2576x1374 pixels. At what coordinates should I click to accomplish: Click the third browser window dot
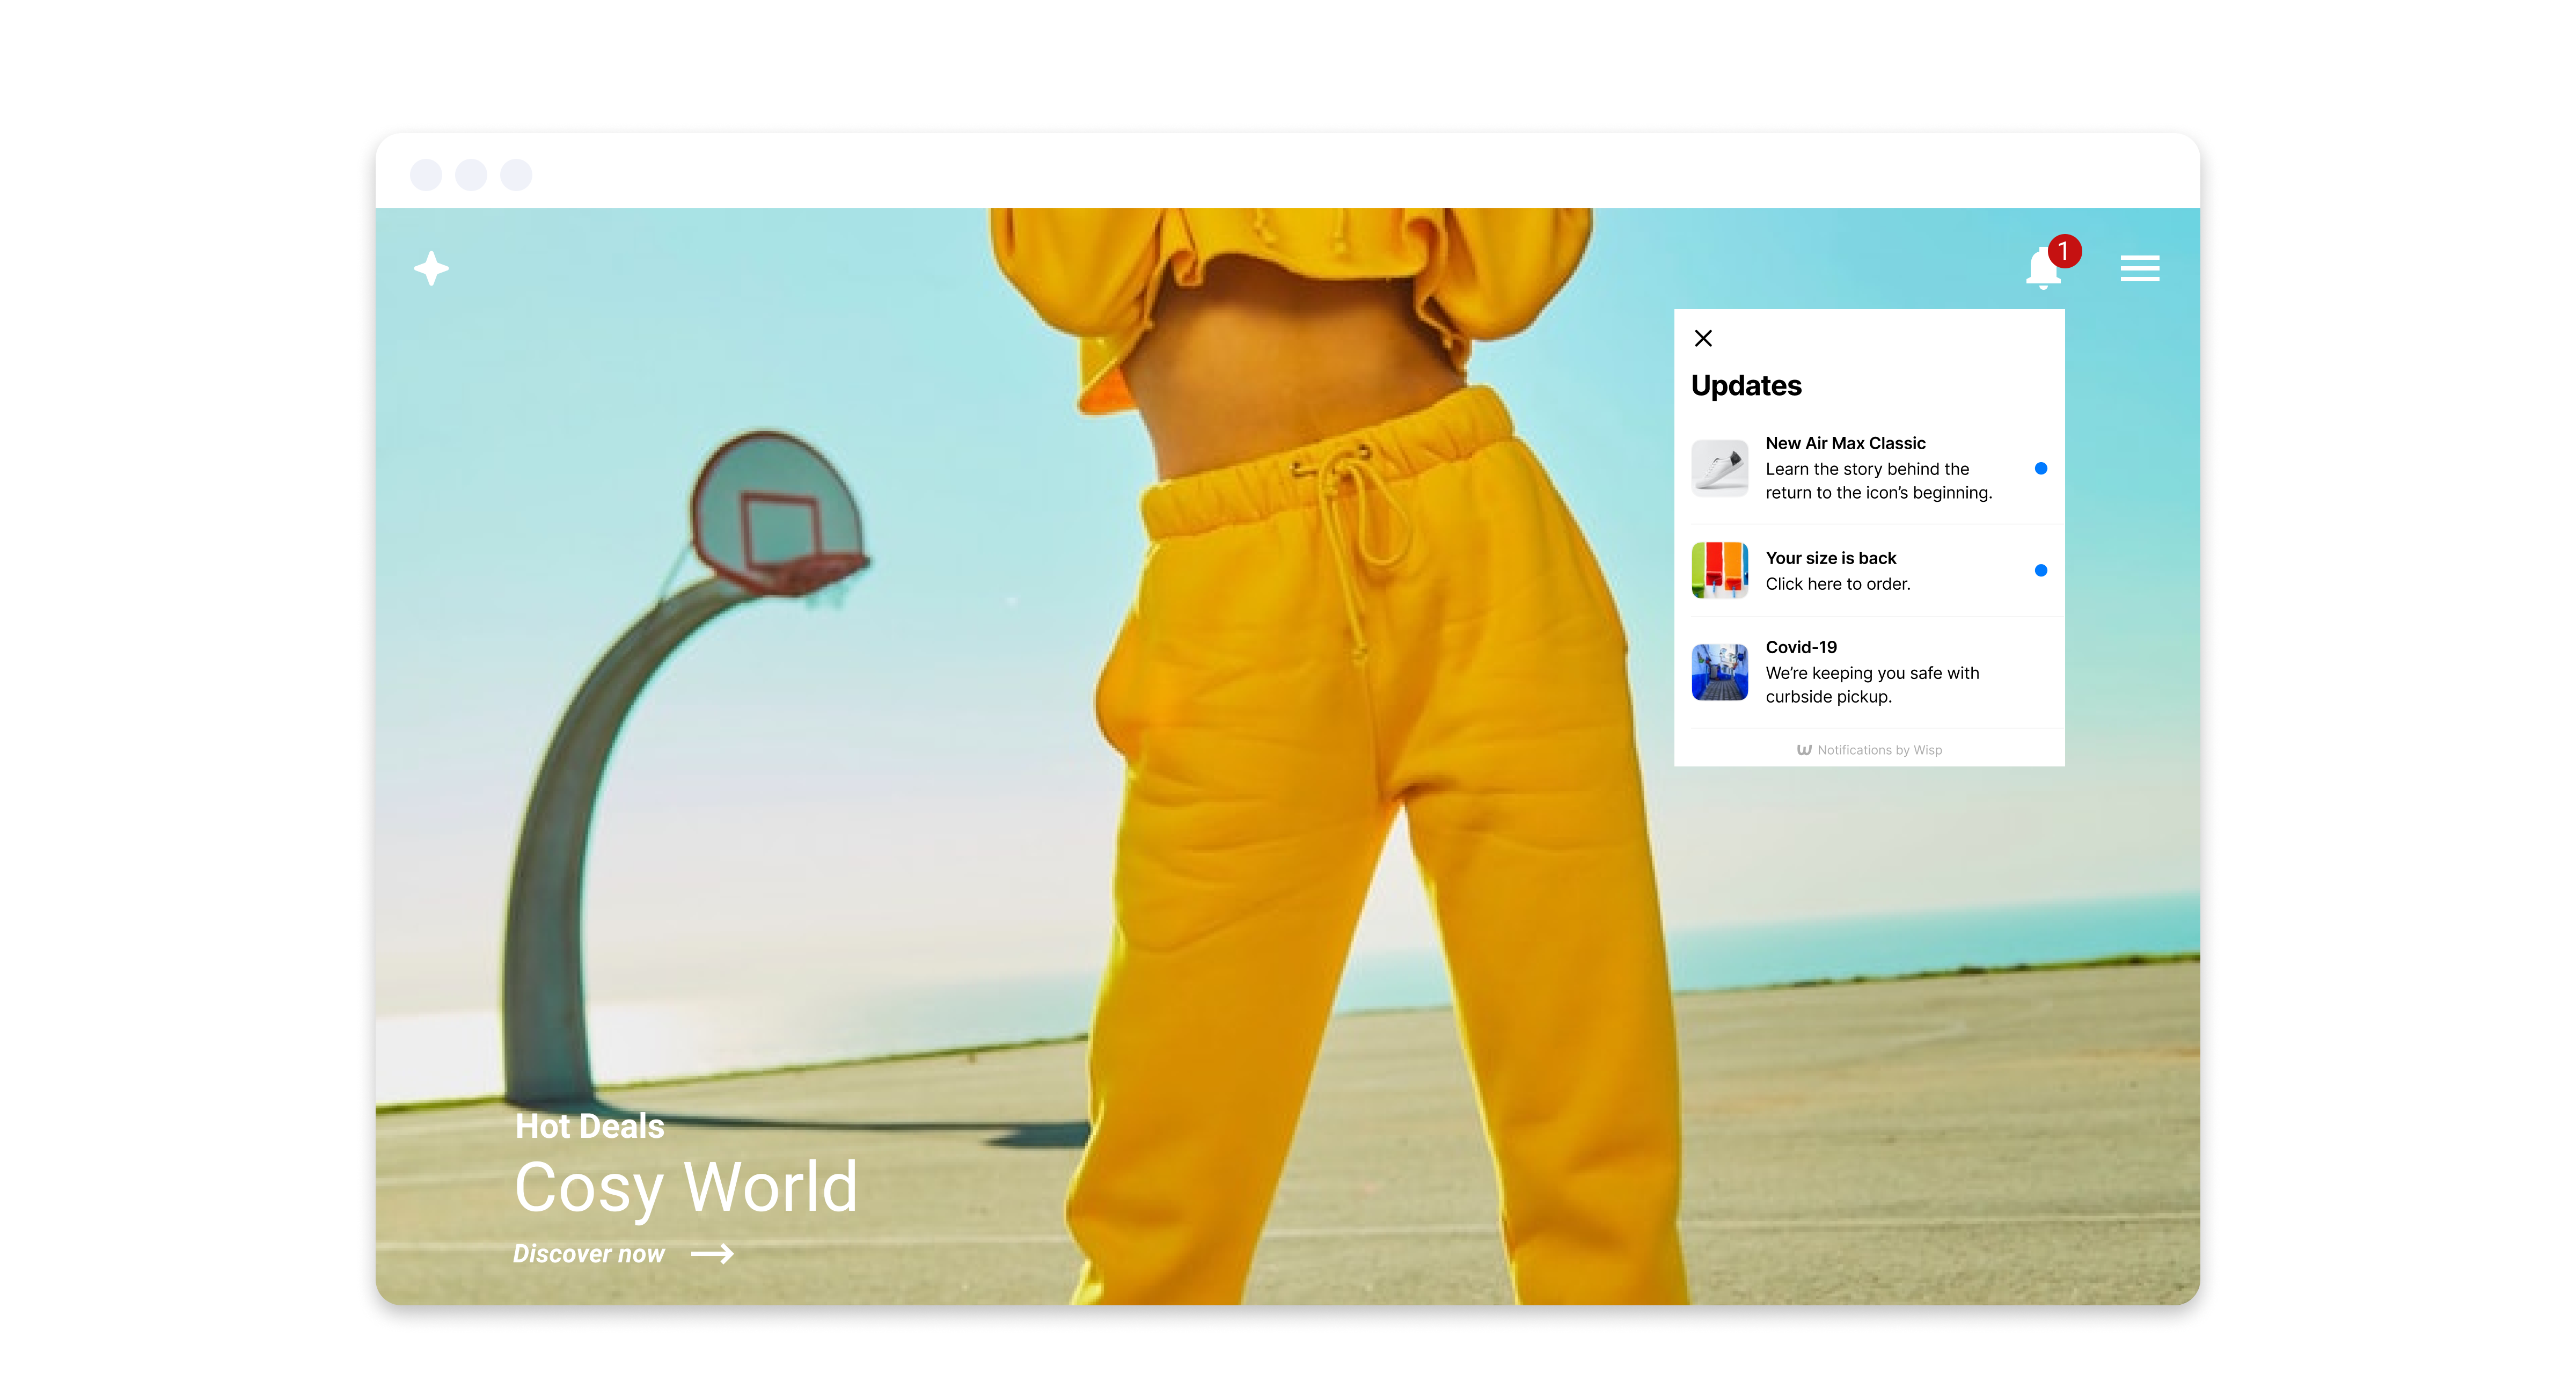point(516,175)
